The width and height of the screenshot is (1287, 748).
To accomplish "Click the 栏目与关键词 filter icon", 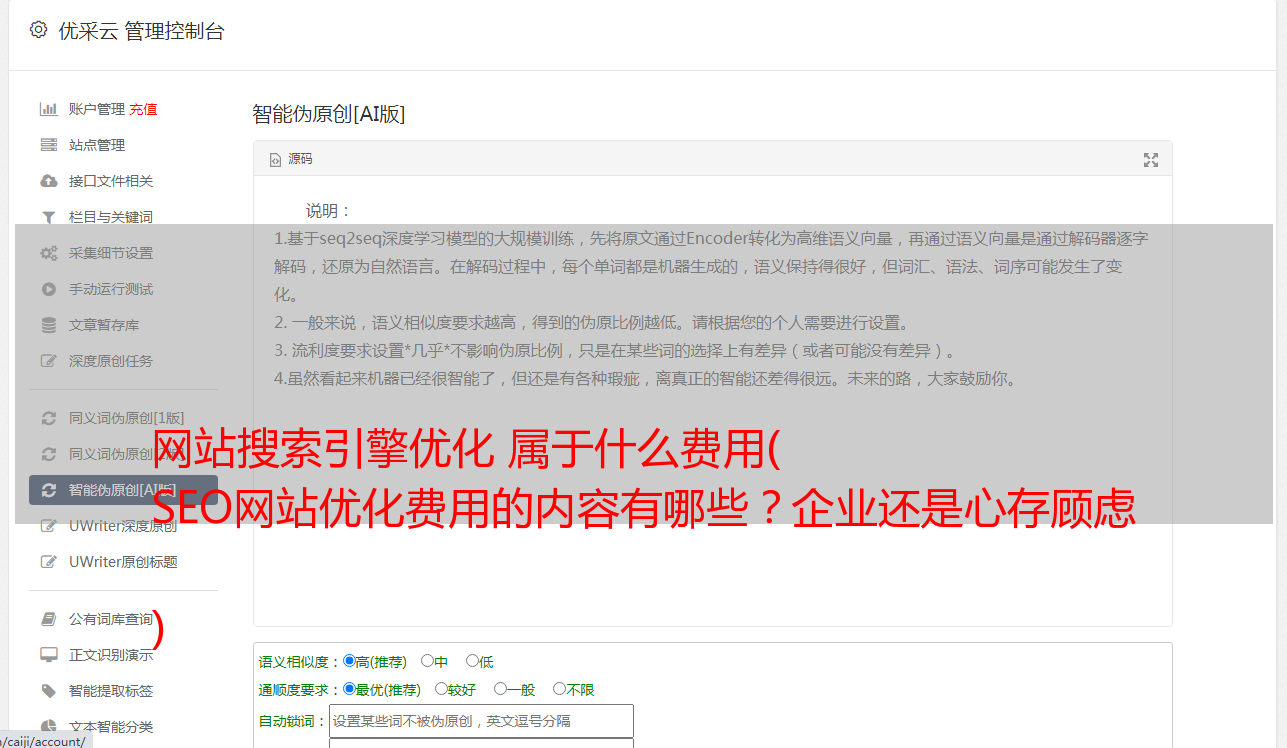I will pyautogui.click(x=48, y=217).
